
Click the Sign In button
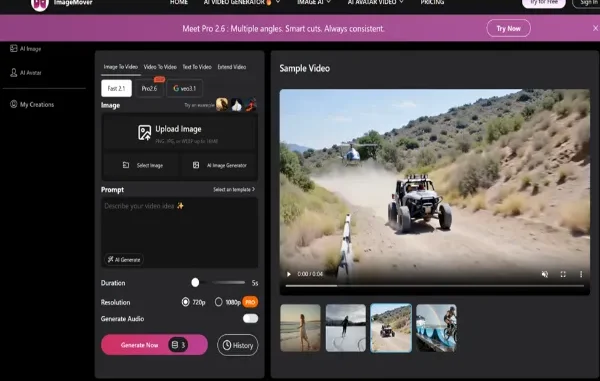click(587, 3)
